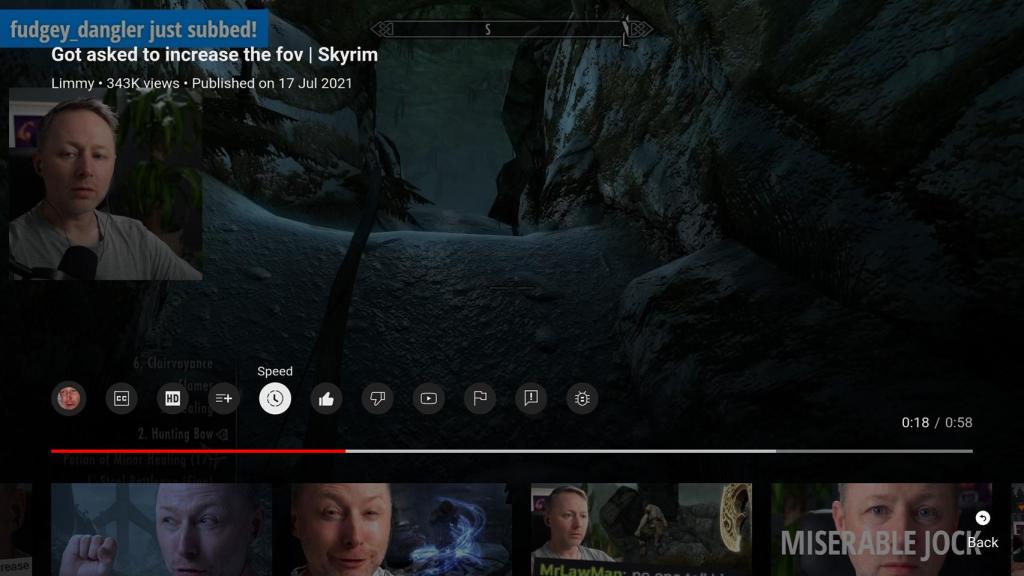Toggle the dislike reaction

[377, 398]
